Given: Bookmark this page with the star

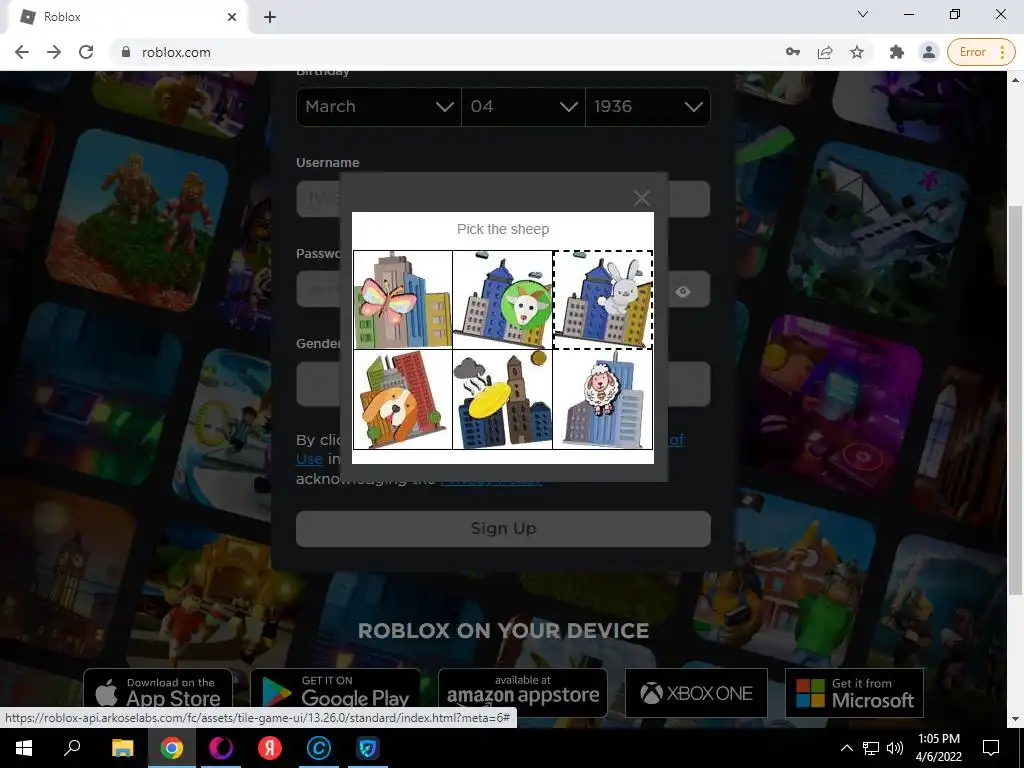Looking at the screenshot, I should [x=857, y=52].
